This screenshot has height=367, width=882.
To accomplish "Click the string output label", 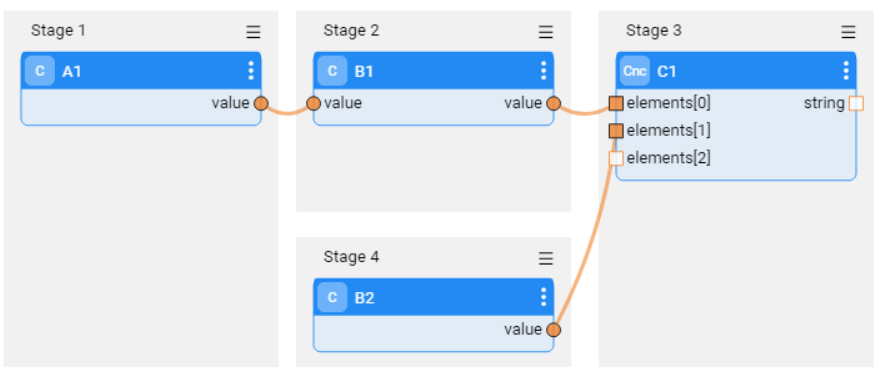I will pos(824,104).
